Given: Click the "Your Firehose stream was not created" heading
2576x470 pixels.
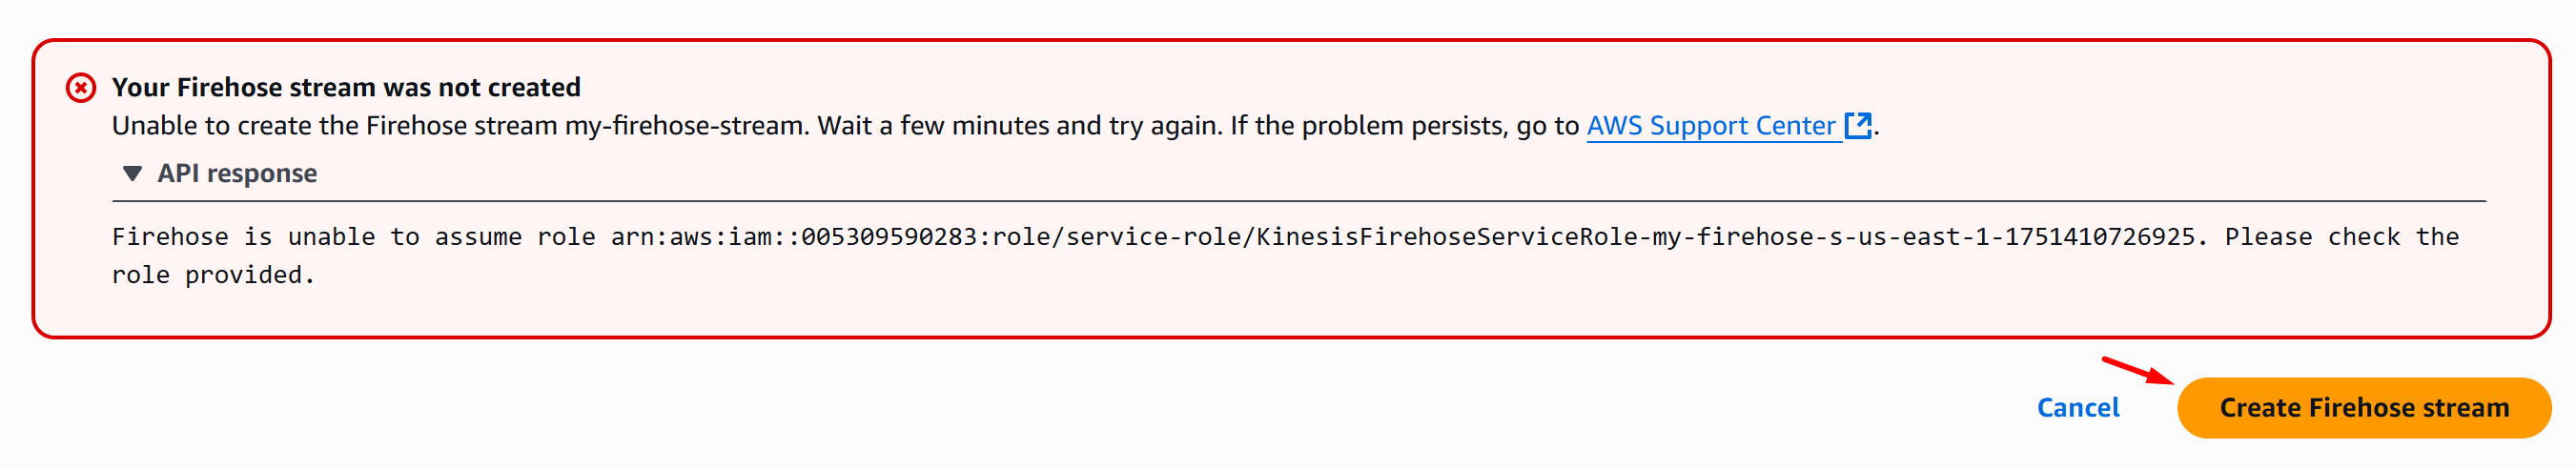Looking at the screenshot, I should coord(346,88).
